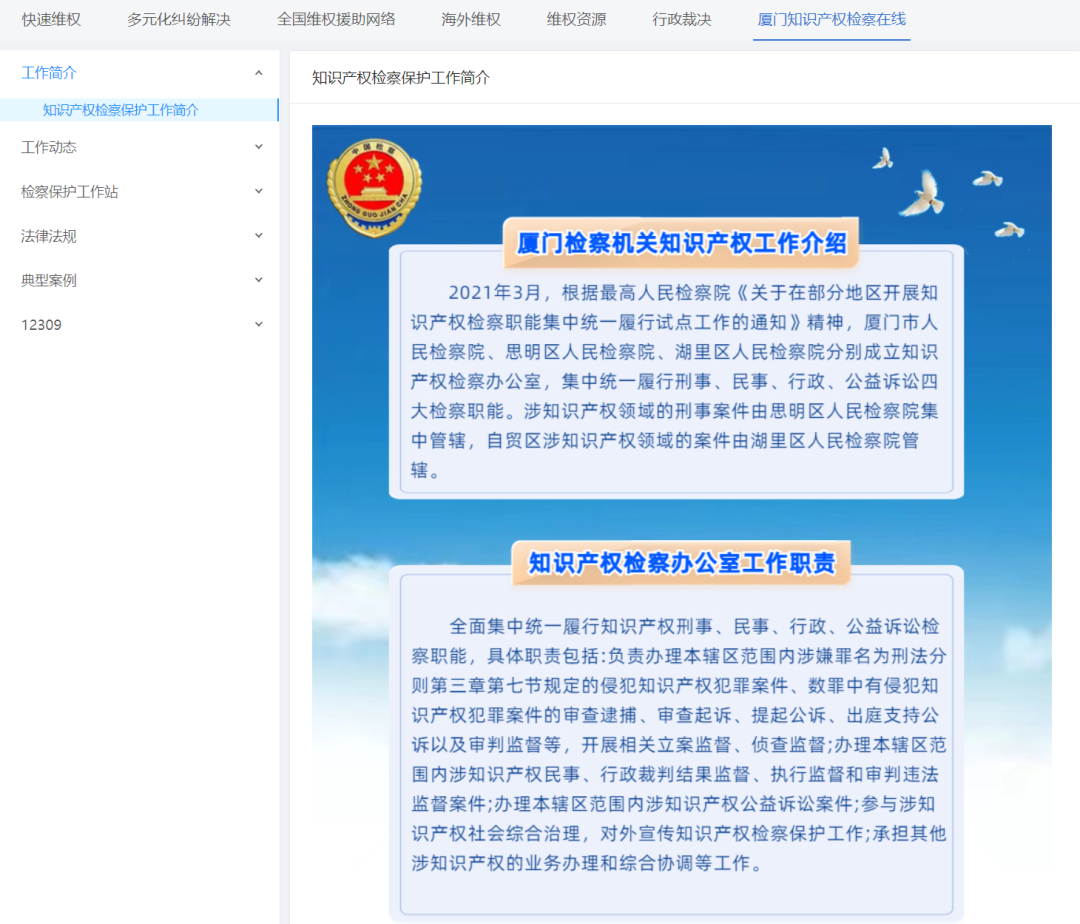The height and width of the screenshot is (924, 1080).
Task: Click the 法律法规 sidebar label
Action: coord(49,236)
